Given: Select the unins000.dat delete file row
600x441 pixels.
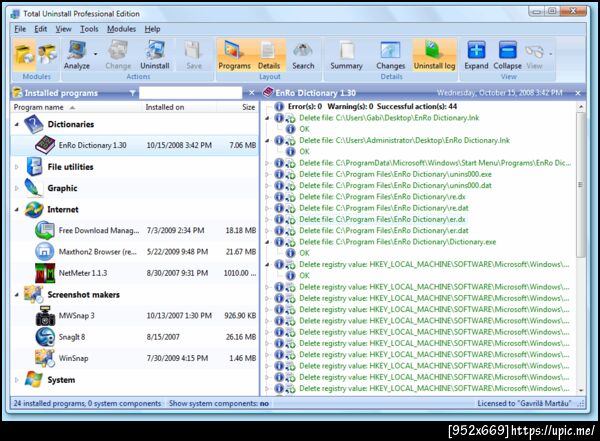Looking at the screenshot, I should tap(395, 186).
